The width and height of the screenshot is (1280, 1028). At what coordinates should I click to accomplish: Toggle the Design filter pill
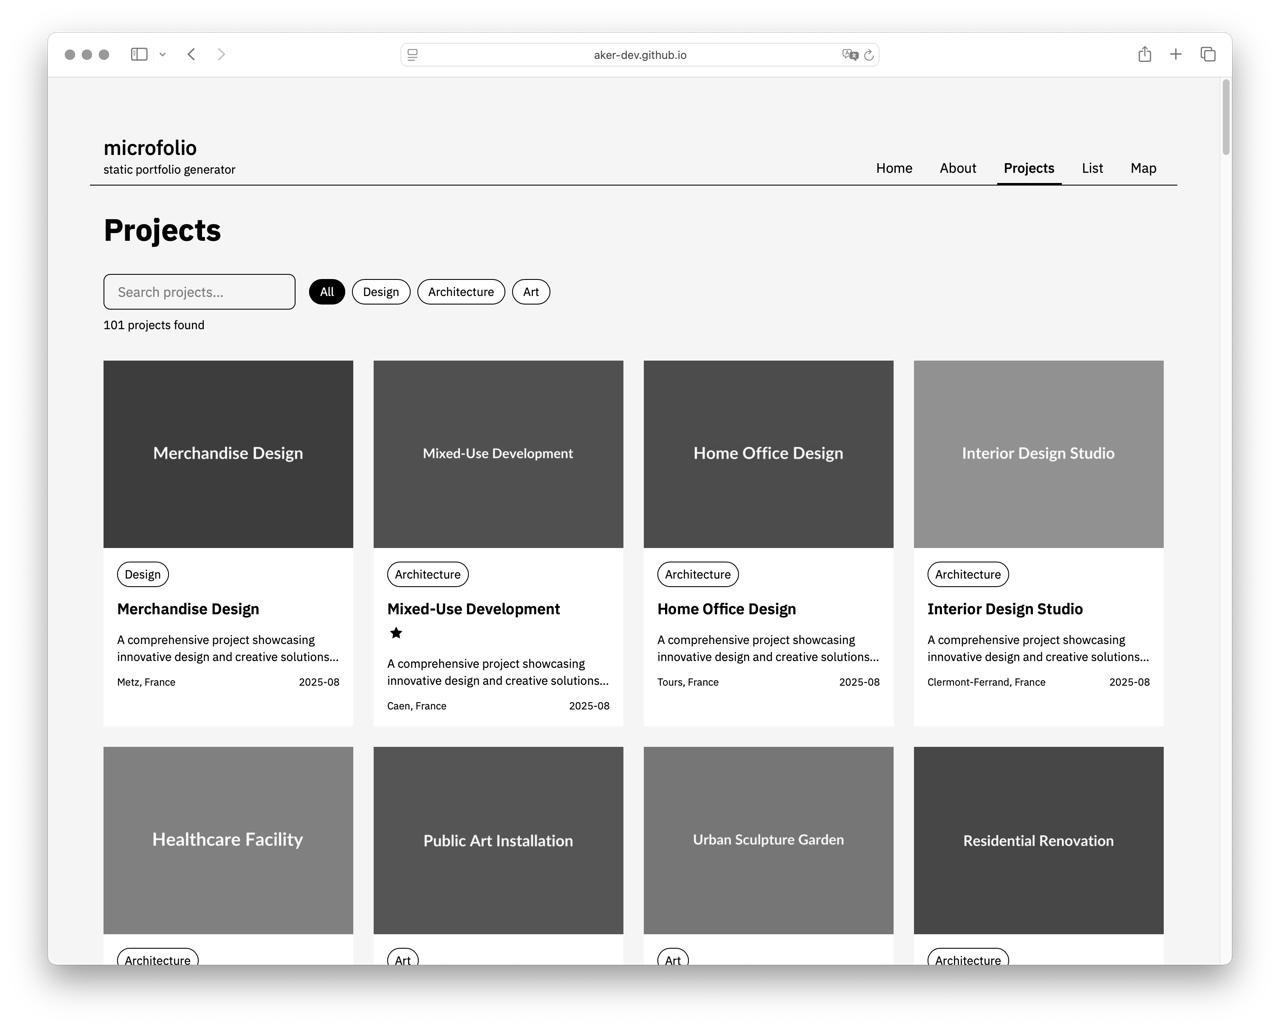381,292
